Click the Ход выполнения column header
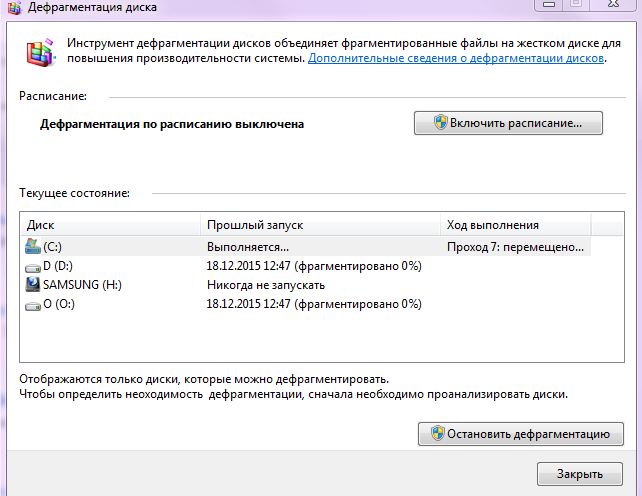This screenshot has width=642, height=496. coord(514,225)
